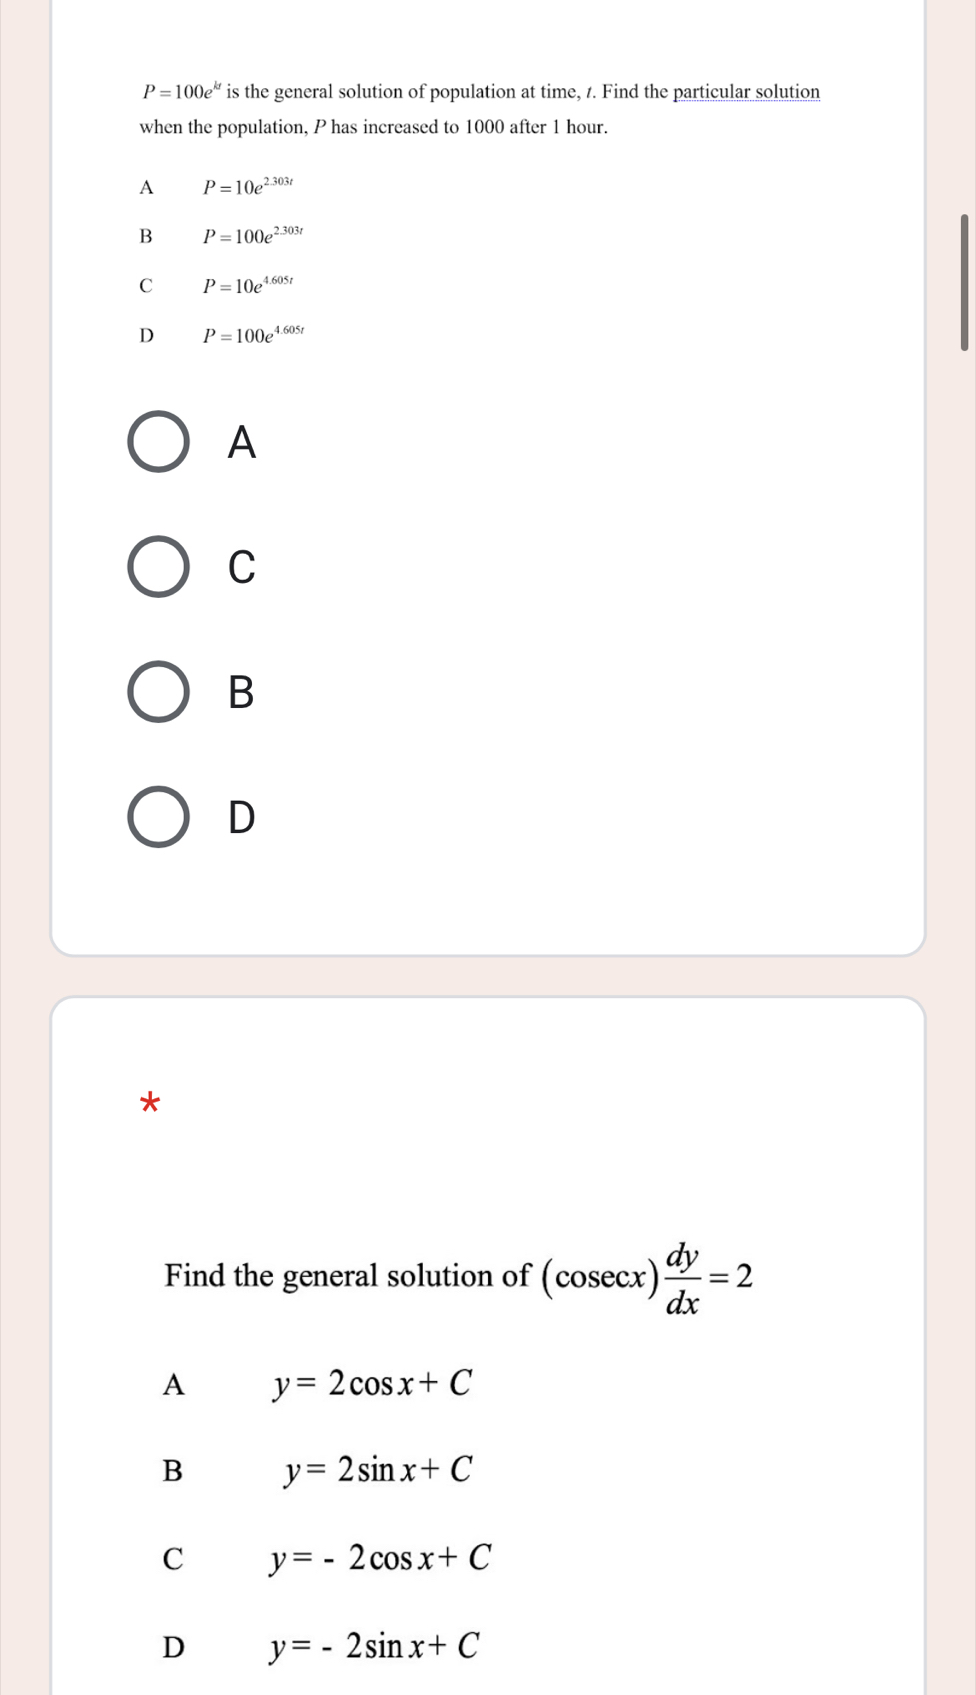Click the label A beside first radio button
The width and height of the screenshot is (976, 1695).
238,443
